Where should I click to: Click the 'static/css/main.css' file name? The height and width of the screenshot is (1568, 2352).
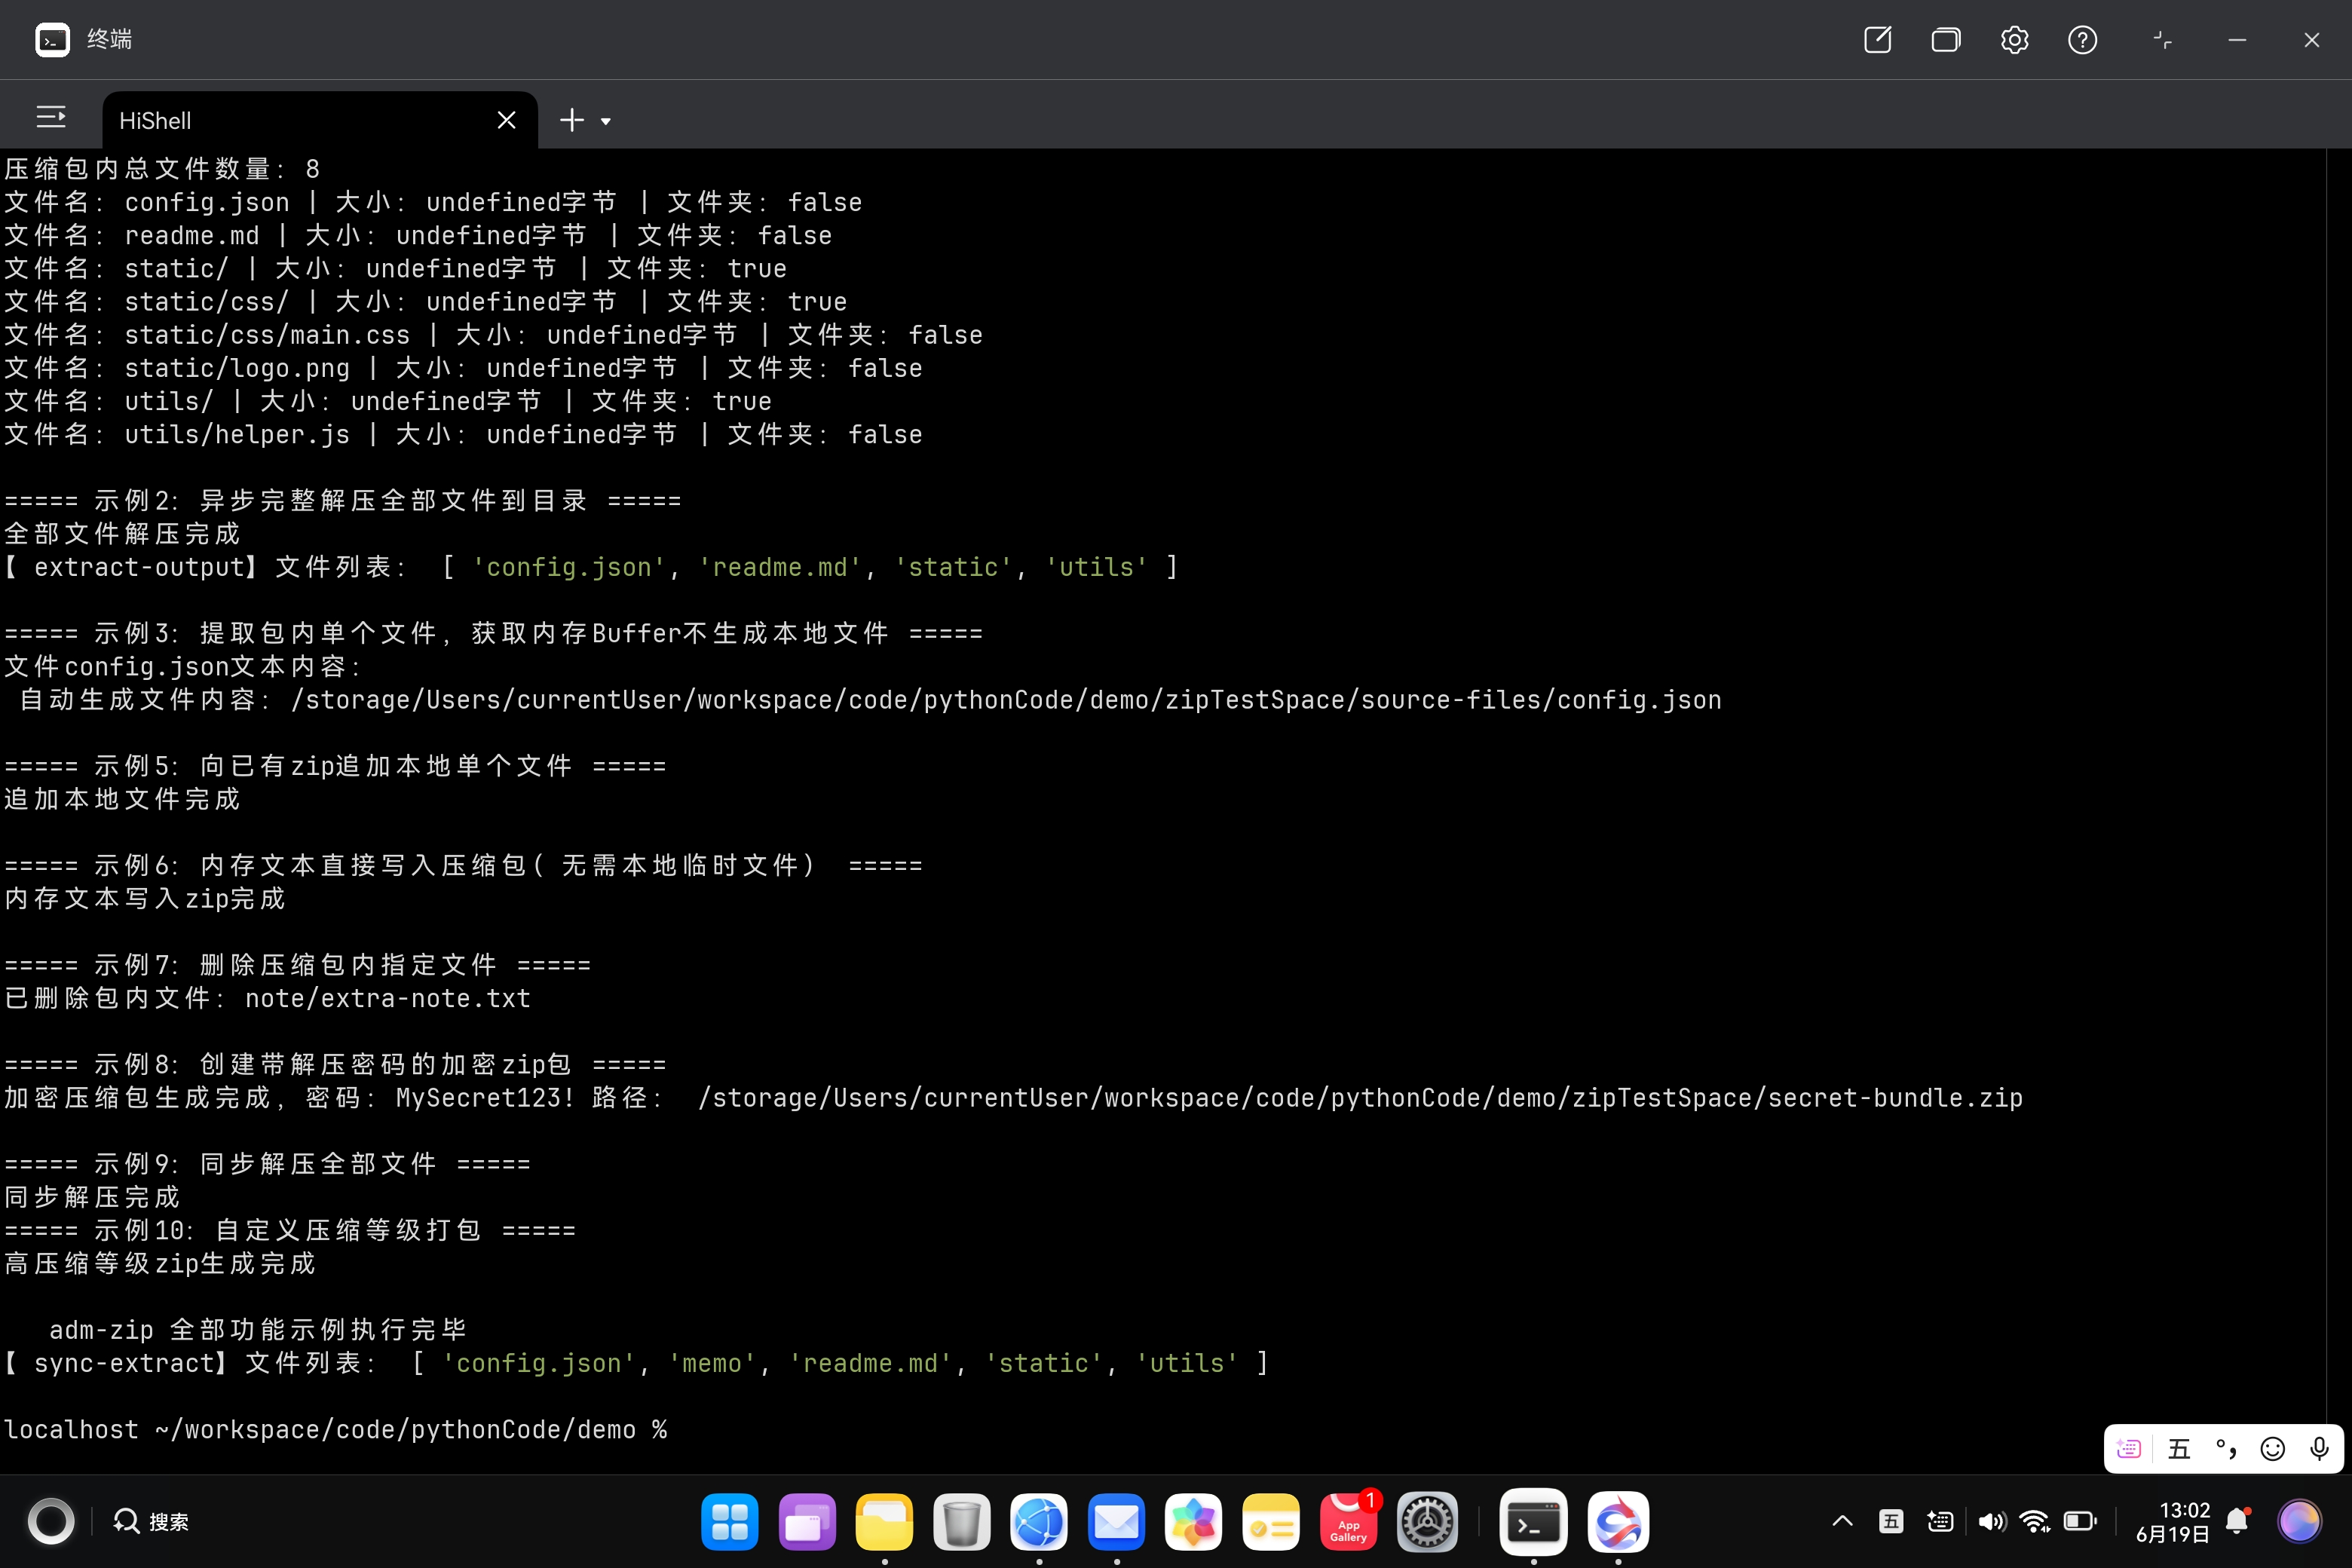[x=267, y=334]
